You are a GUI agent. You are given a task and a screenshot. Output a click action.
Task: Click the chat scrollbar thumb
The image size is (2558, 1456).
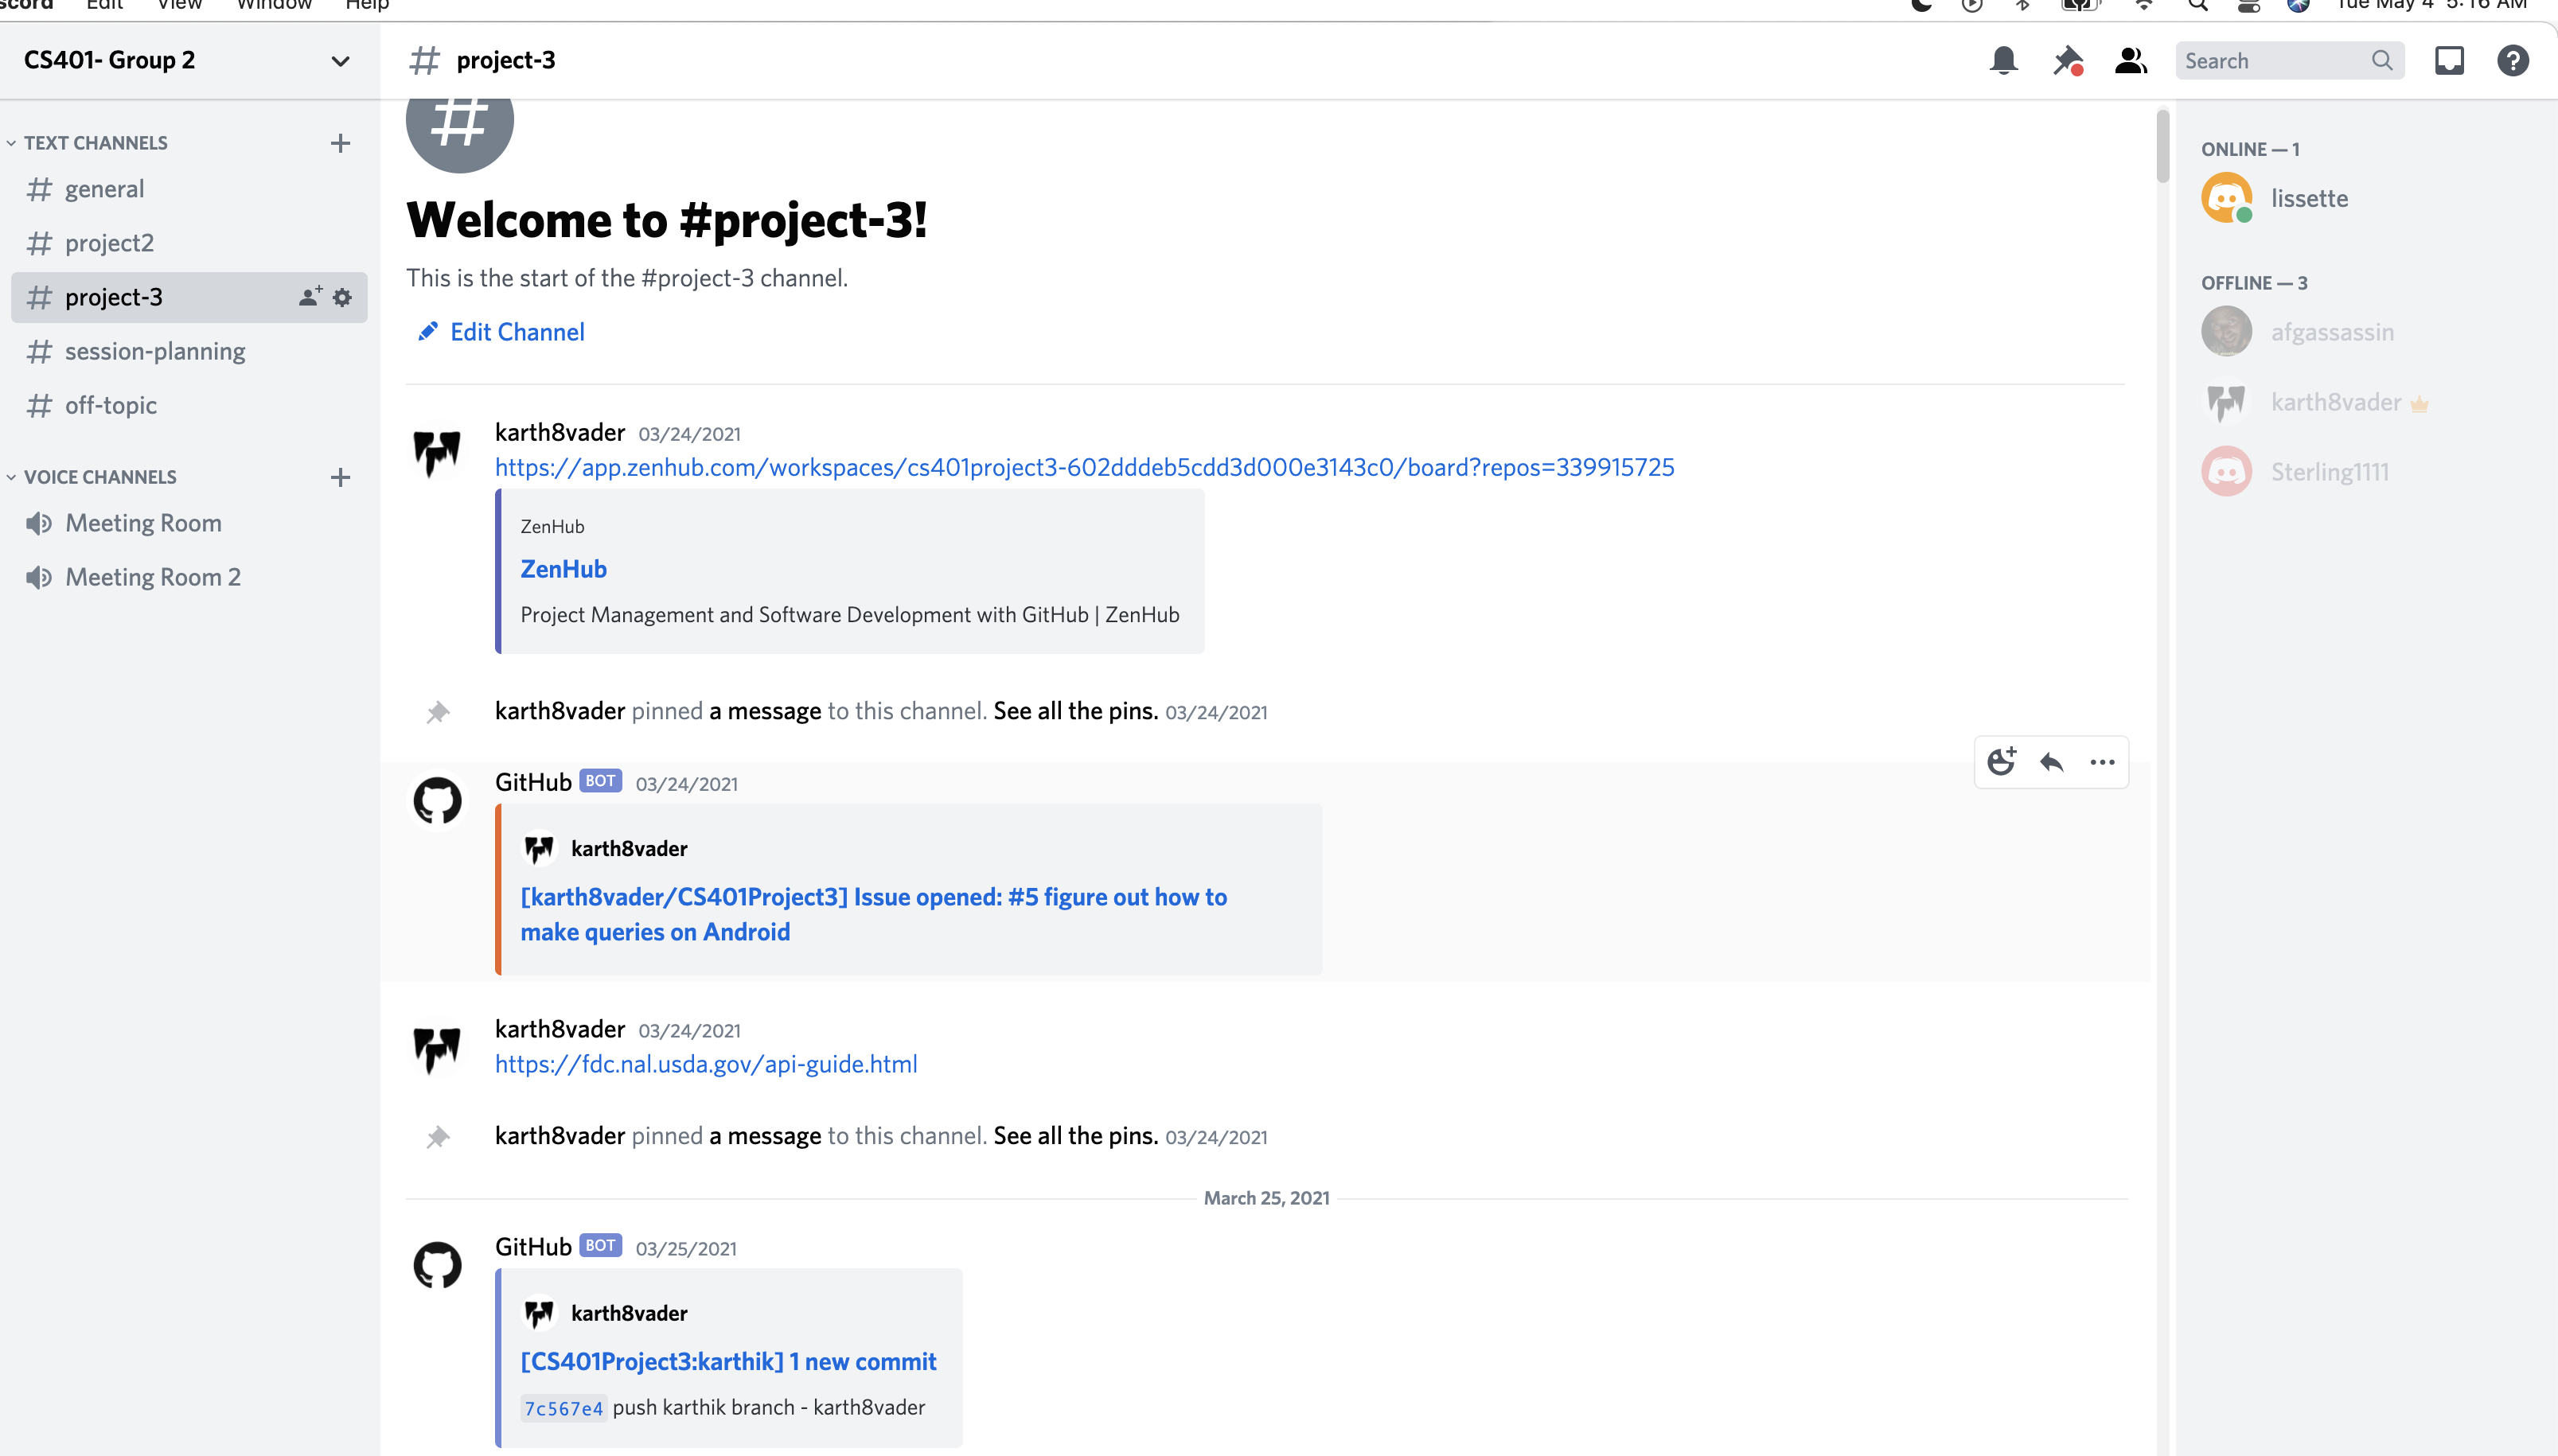coord(2162,146)
